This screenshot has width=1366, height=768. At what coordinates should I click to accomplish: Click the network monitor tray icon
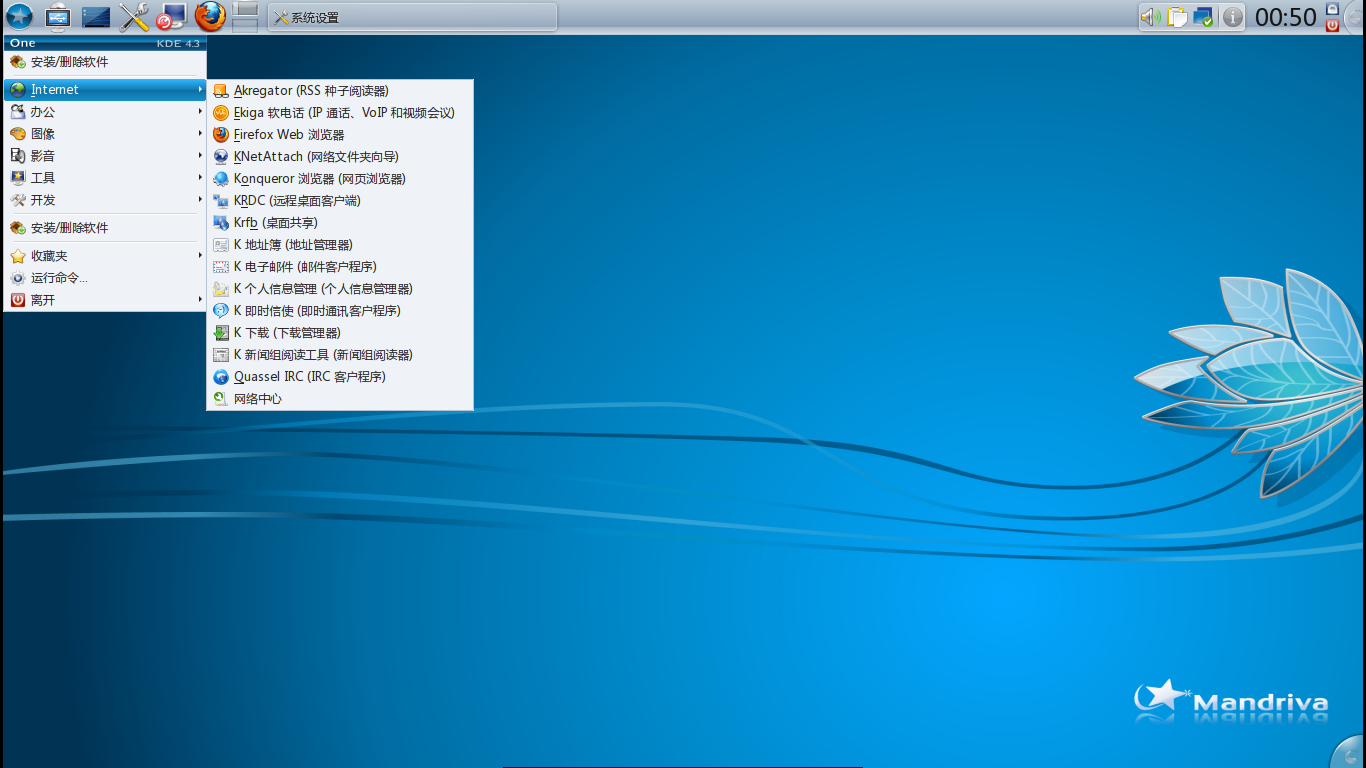point(1203,17)
